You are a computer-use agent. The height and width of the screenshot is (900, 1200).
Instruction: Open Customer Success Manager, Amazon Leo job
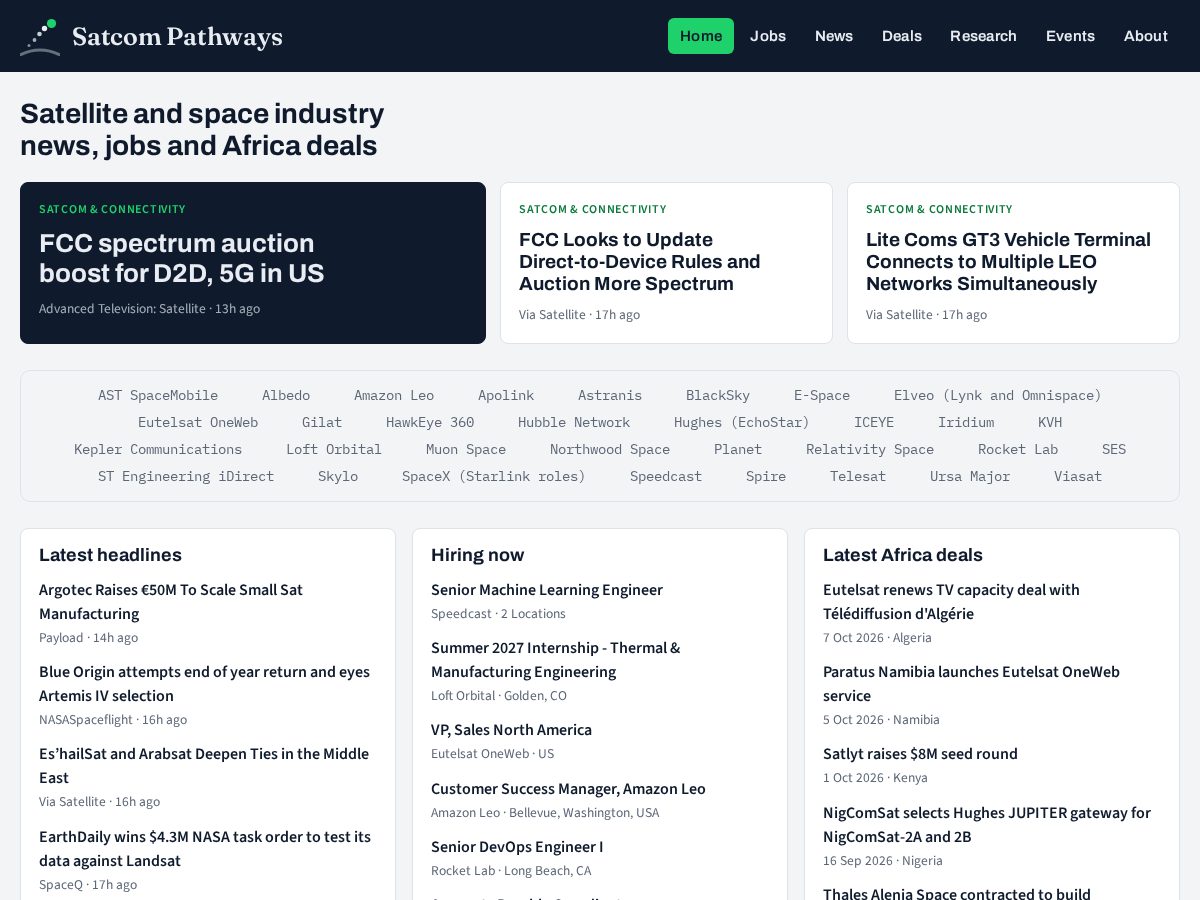tap(568, 789)
